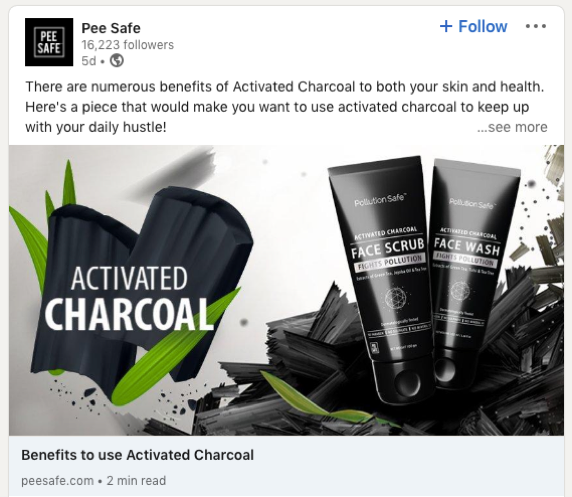Click the Pollution Safe brand on scrub tube
This screenshot has width=572, height=497.
point(379,200)
